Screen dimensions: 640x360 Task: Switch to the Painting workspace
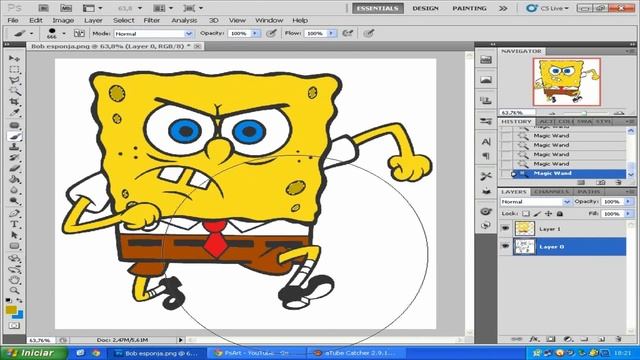point(469,8)
